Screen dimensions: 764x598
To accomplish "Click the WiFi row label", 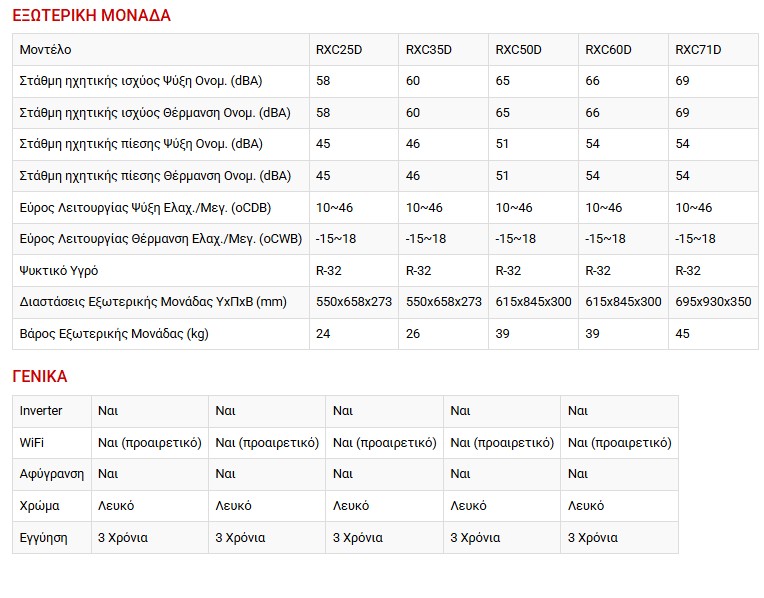I will point(32,443).
